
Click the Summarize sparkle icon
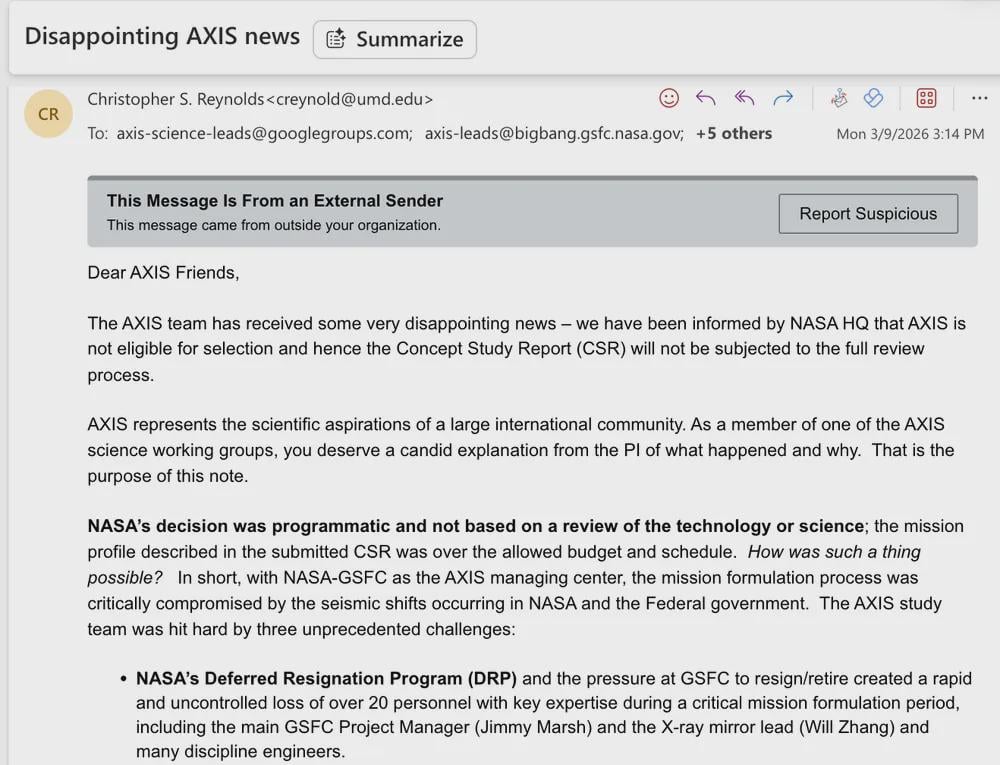tap(340, 39)
